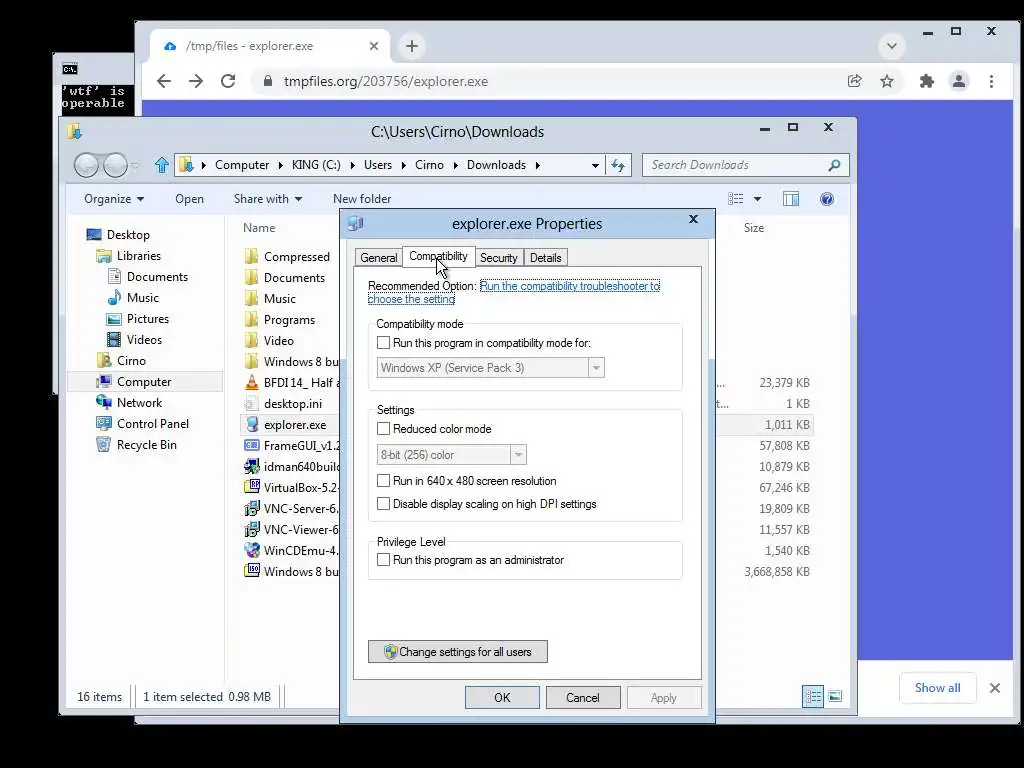Toggle Explorer preview pane icon
The image size is (1024, 768).
(791, 199)
